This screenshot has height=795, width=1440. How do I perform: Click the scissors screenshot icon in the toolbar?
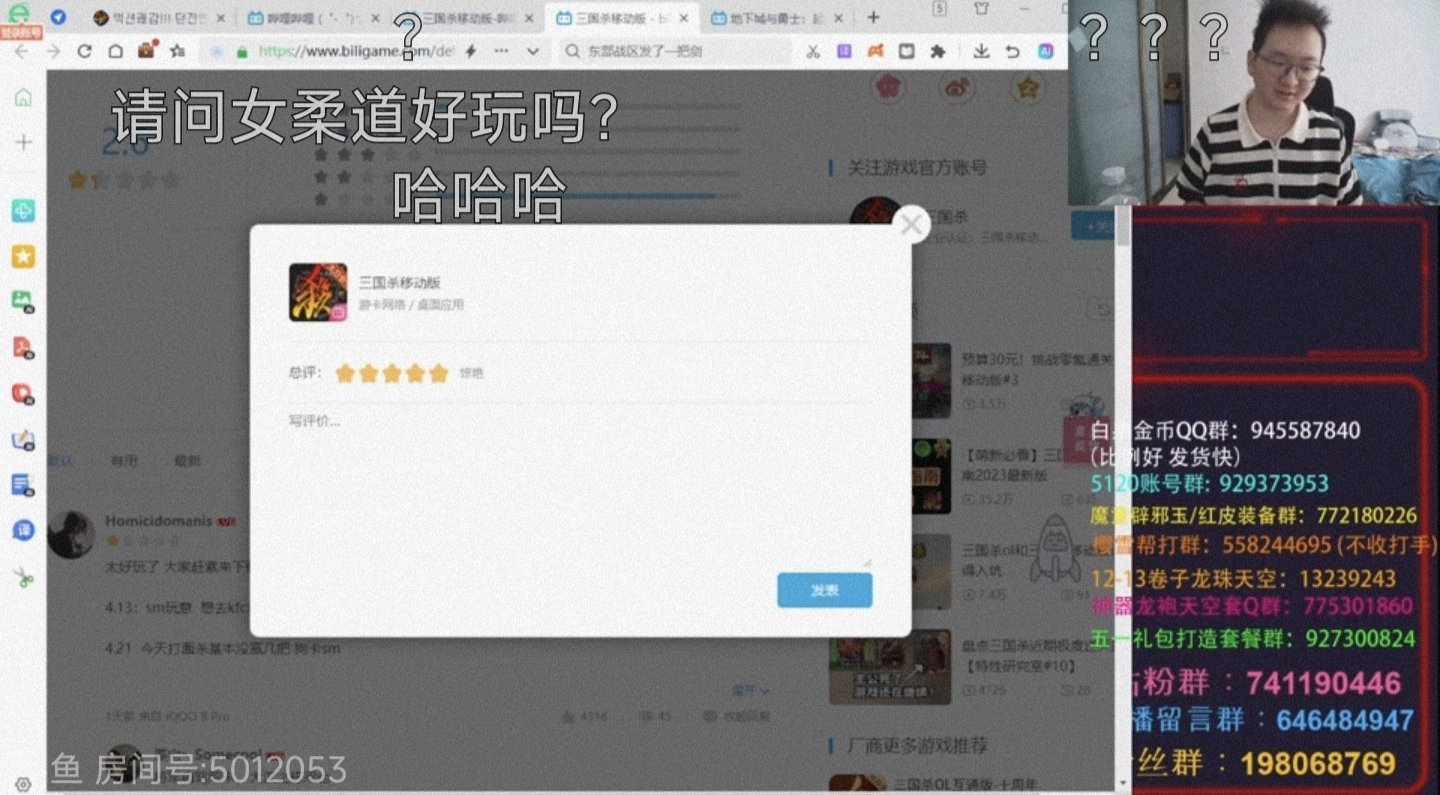coord(812,52)
